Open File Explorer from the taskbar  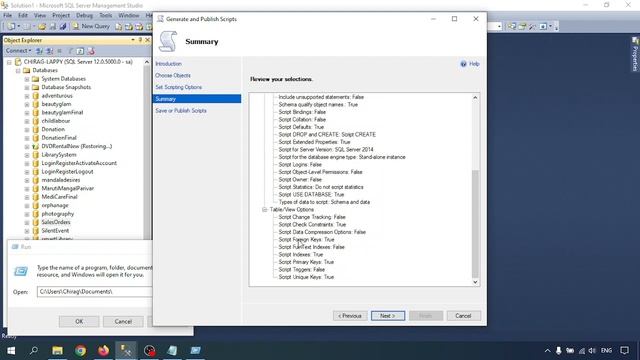click(58, 350)
